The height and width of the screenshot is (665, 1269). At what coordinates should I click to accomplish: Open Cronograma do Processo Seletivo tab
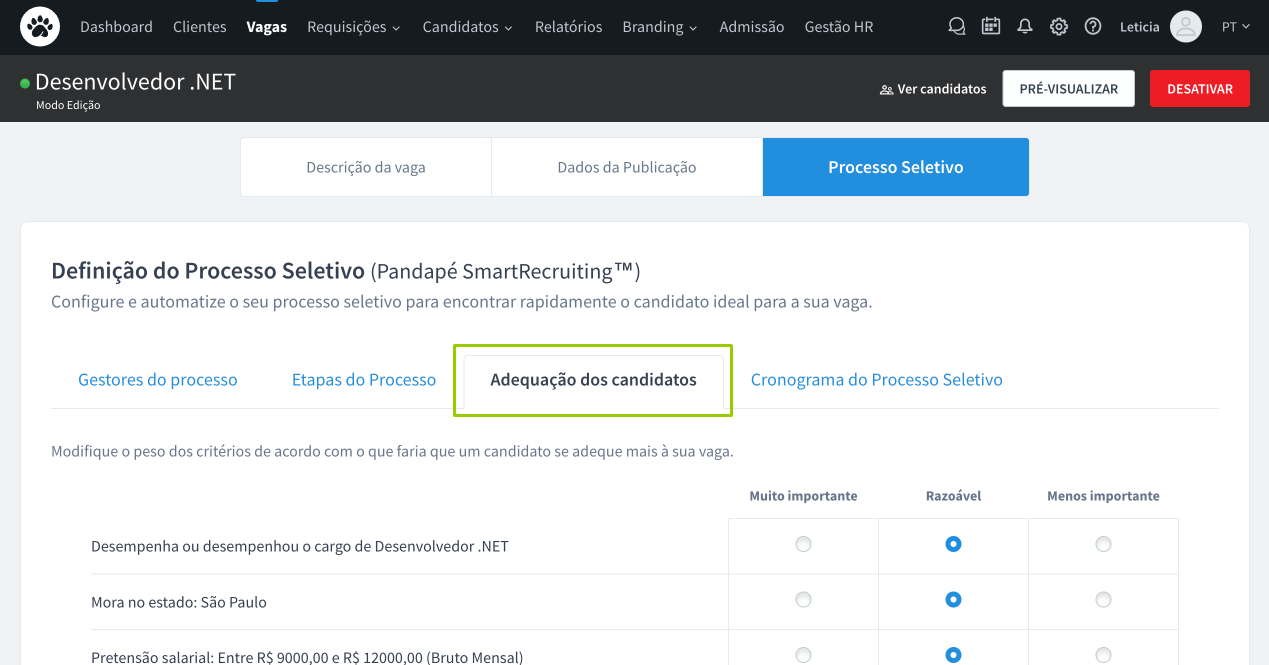[876, 380]
